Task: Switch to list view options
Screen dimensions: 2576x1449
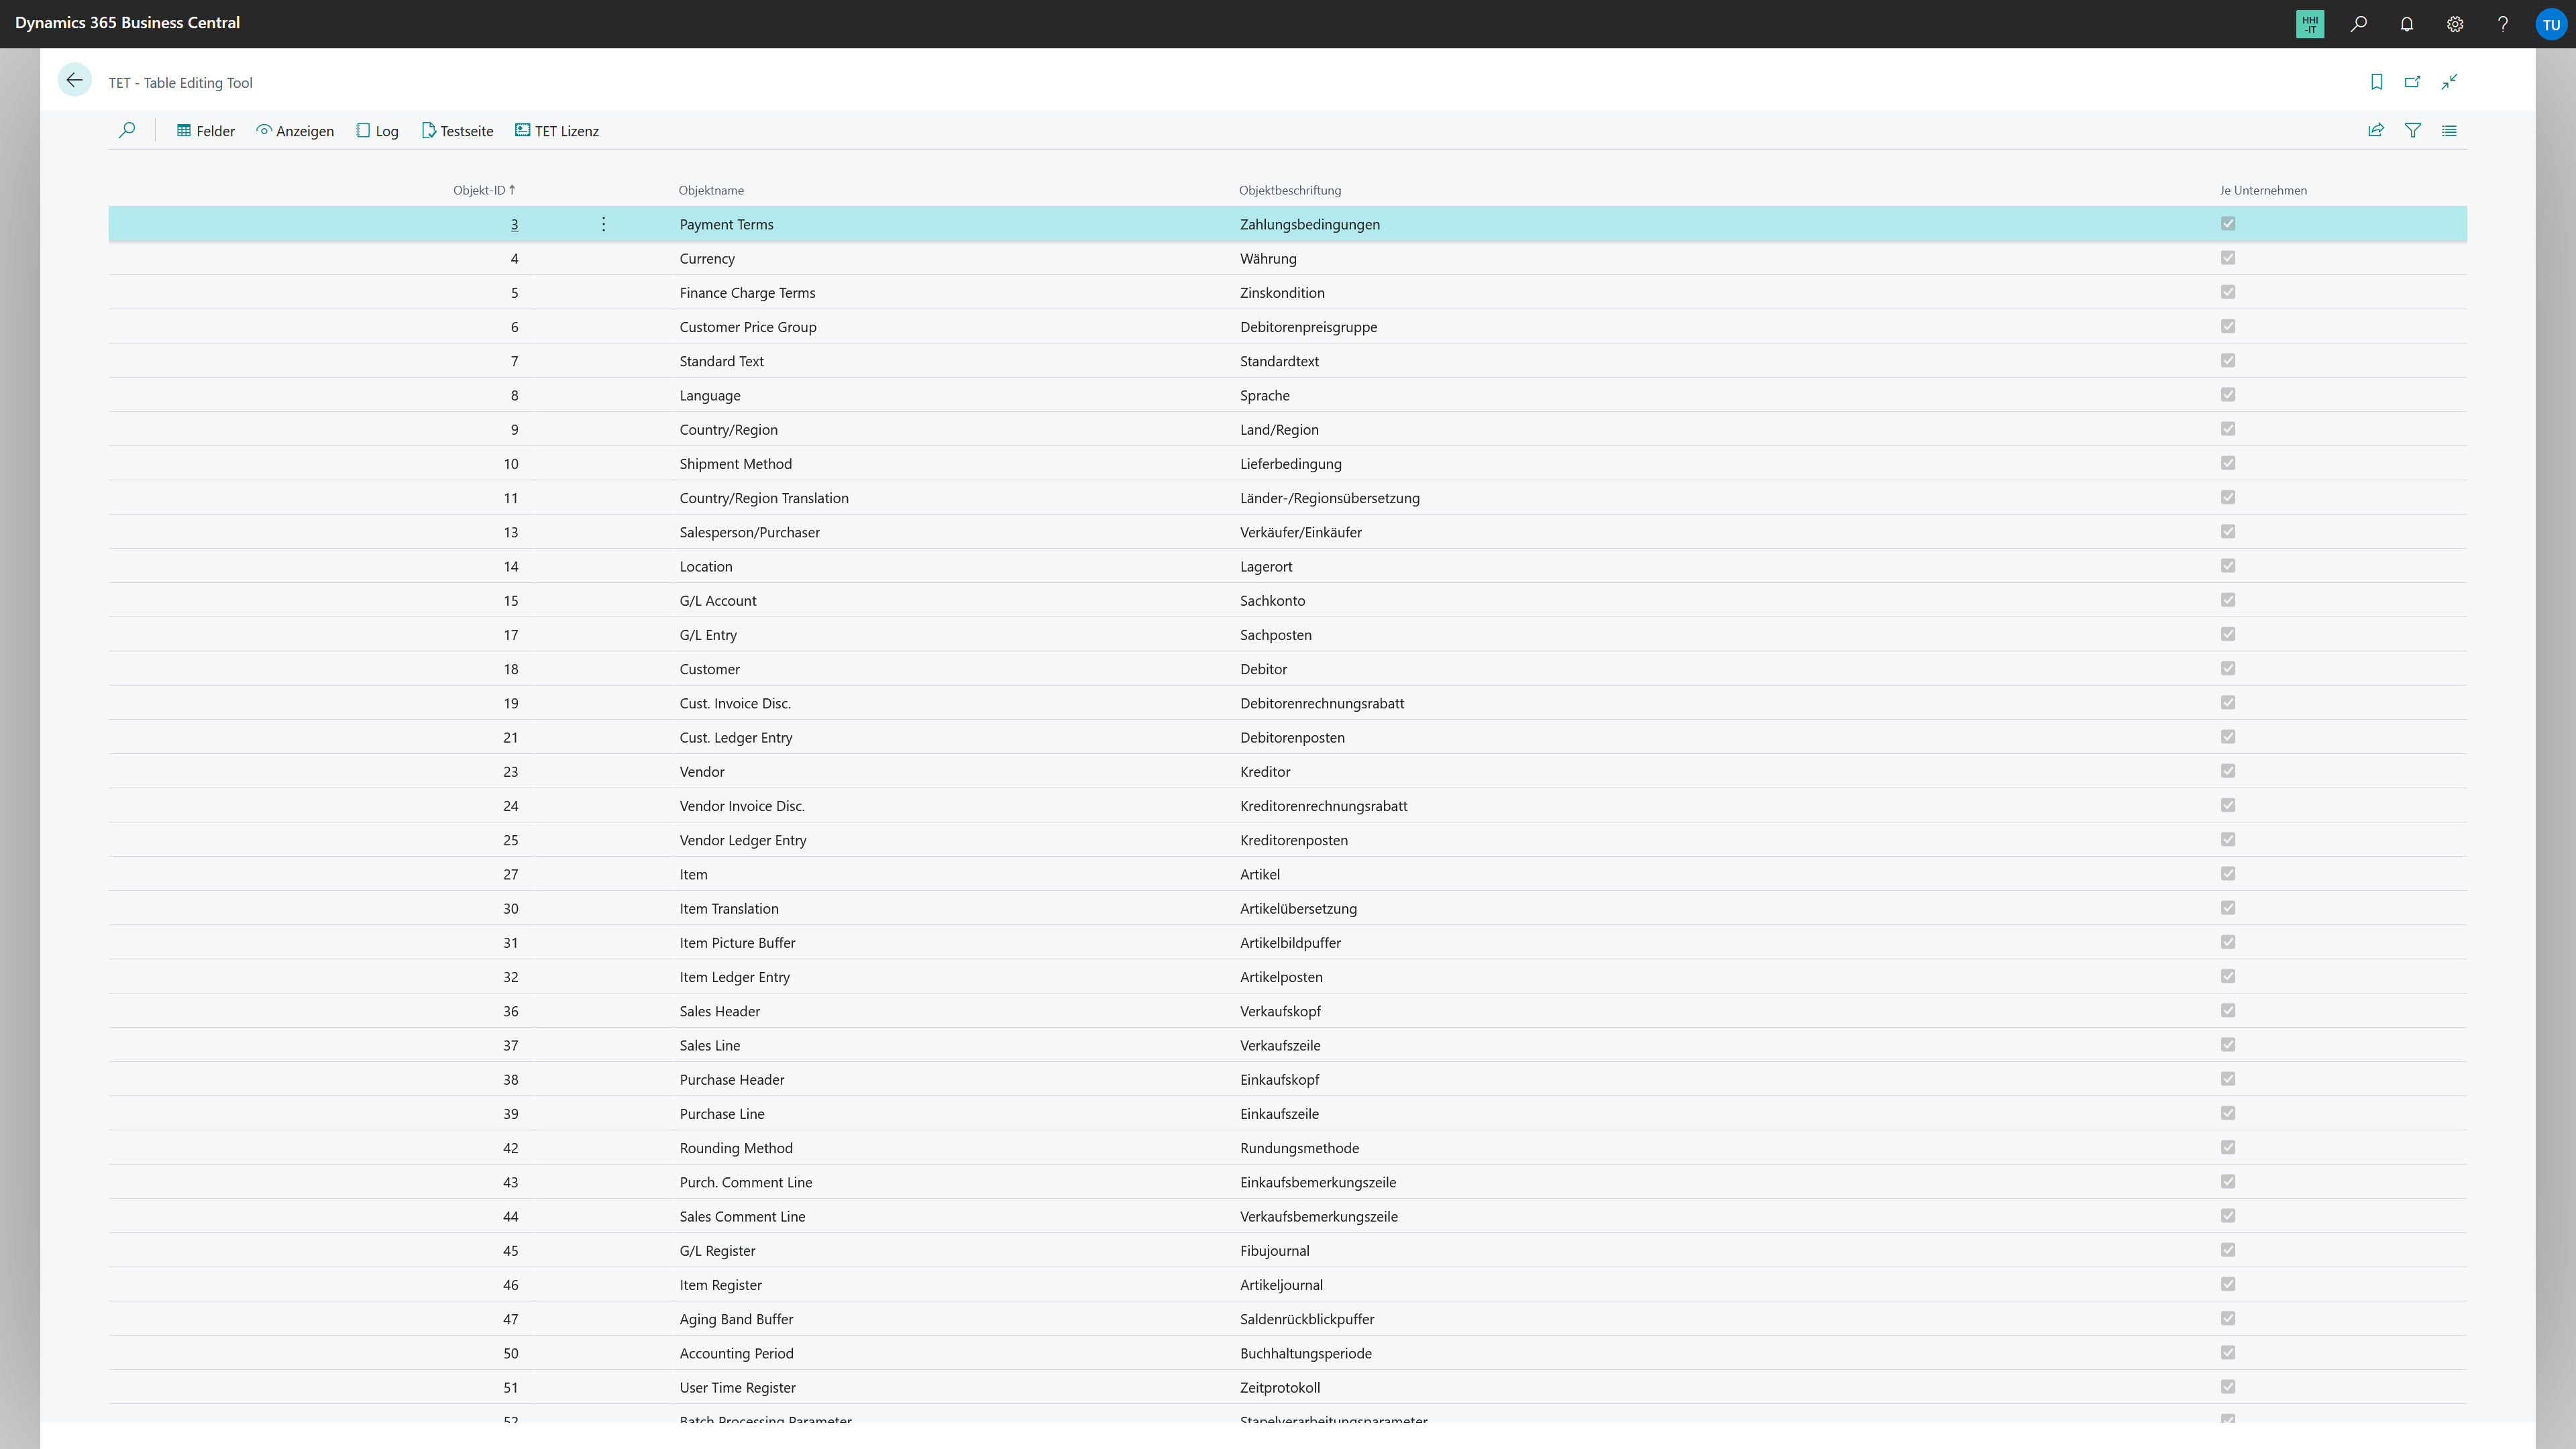Action: pyautogui.click(x=2450, y=130)
